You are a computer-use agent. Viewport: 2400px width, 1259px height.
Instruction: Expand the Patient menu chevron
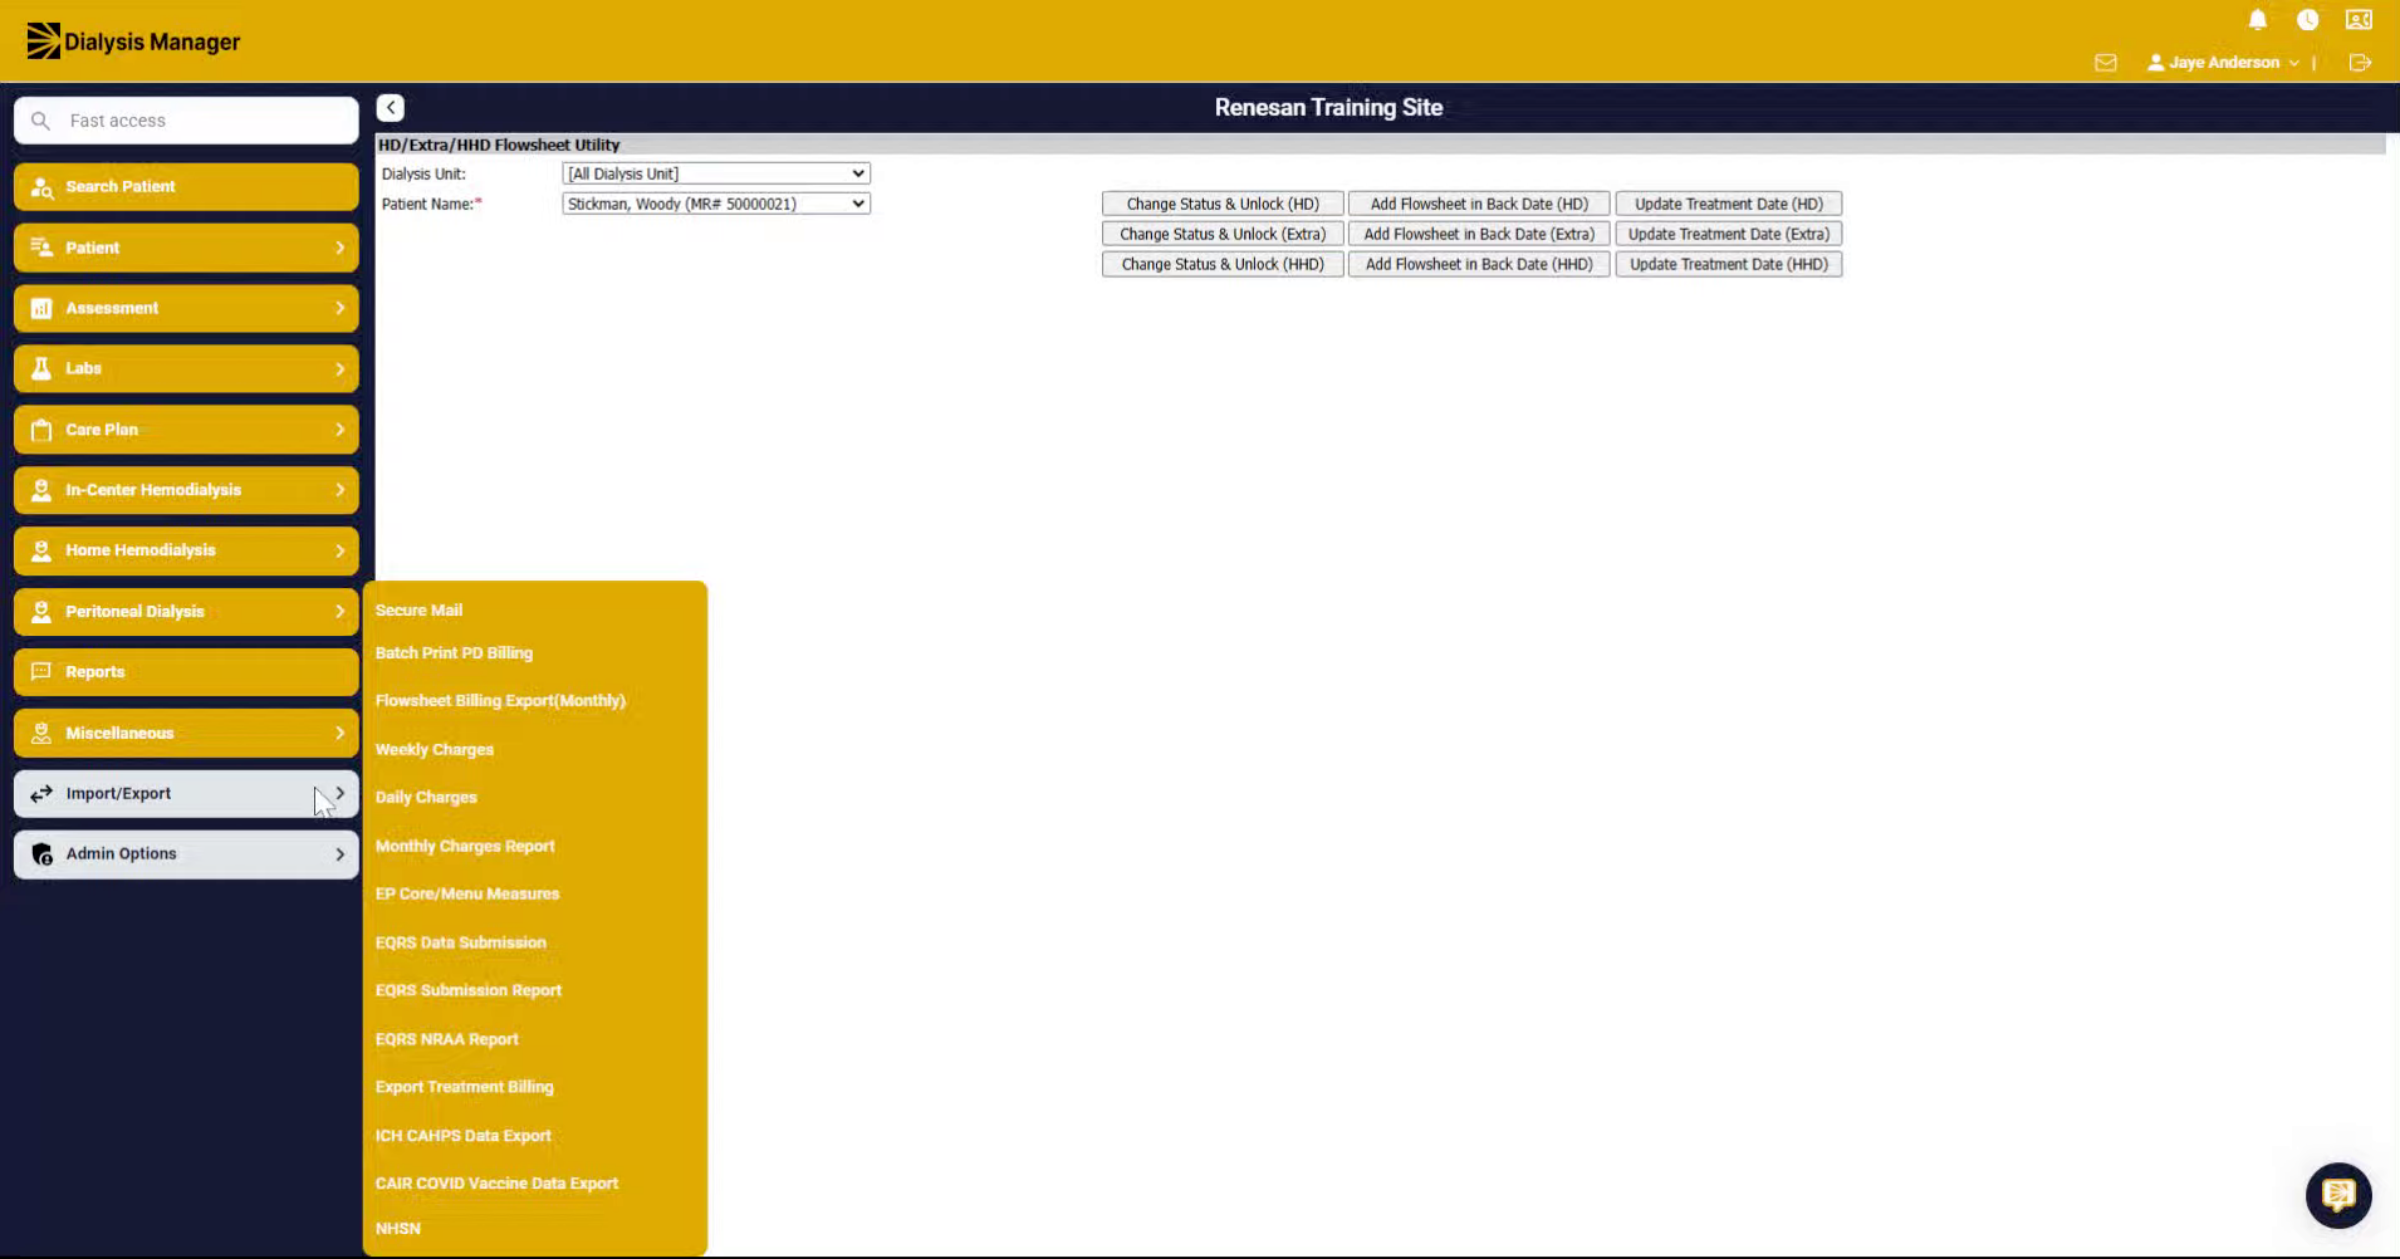coord(340,247)
